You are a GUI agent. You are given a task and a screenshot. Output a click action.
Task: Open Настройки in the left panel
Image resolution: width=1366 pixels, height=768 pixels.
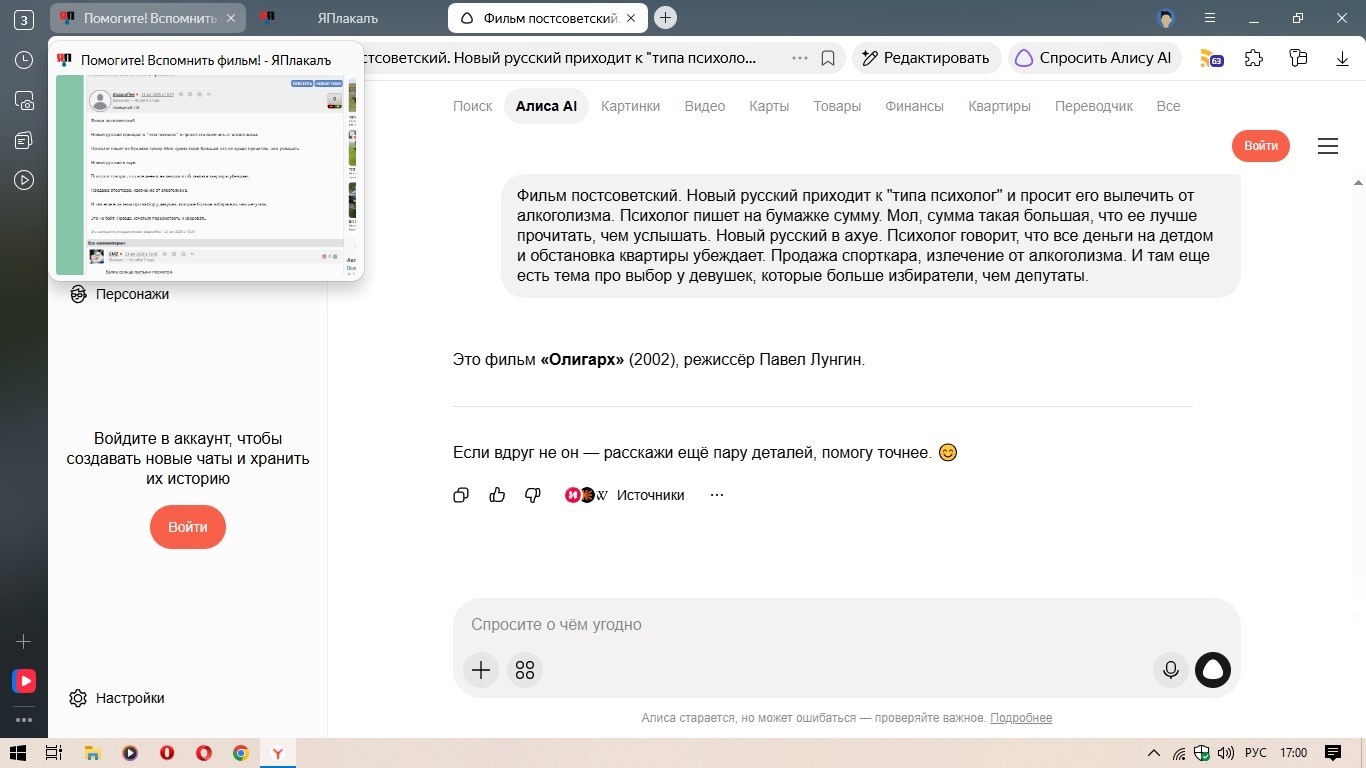point(117,698)
